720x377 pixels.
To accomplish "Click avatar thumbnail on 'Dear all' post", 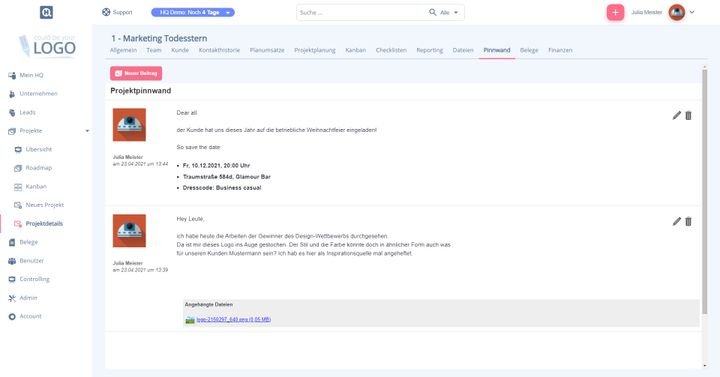I will tap(129, 125).
